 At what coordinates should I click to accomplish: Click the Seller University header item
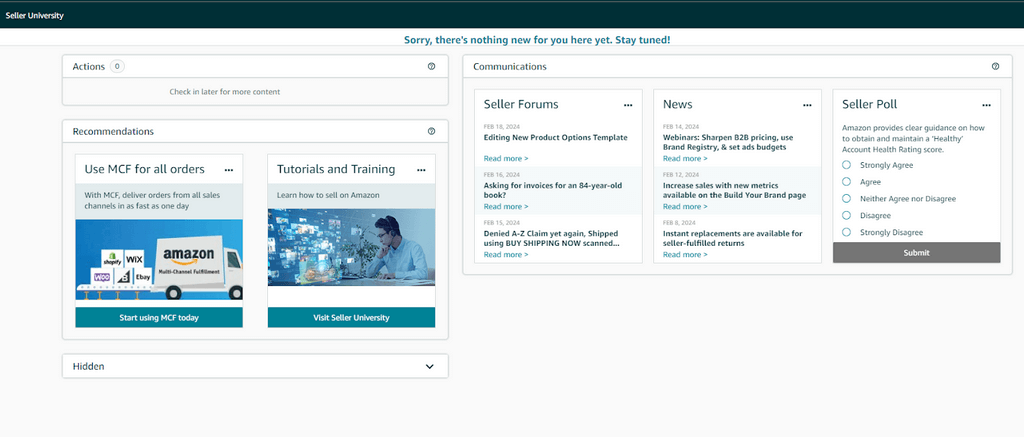(35, 15)
